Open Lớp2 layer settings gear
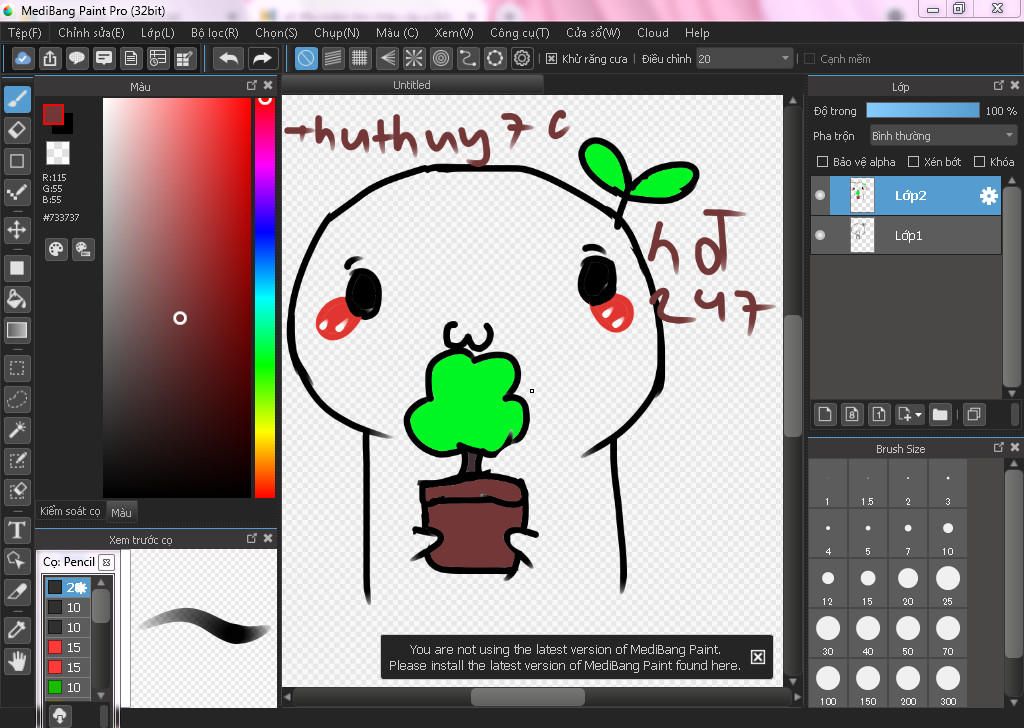The height and width of the screenshot is (728, 1024). [989, 196]
